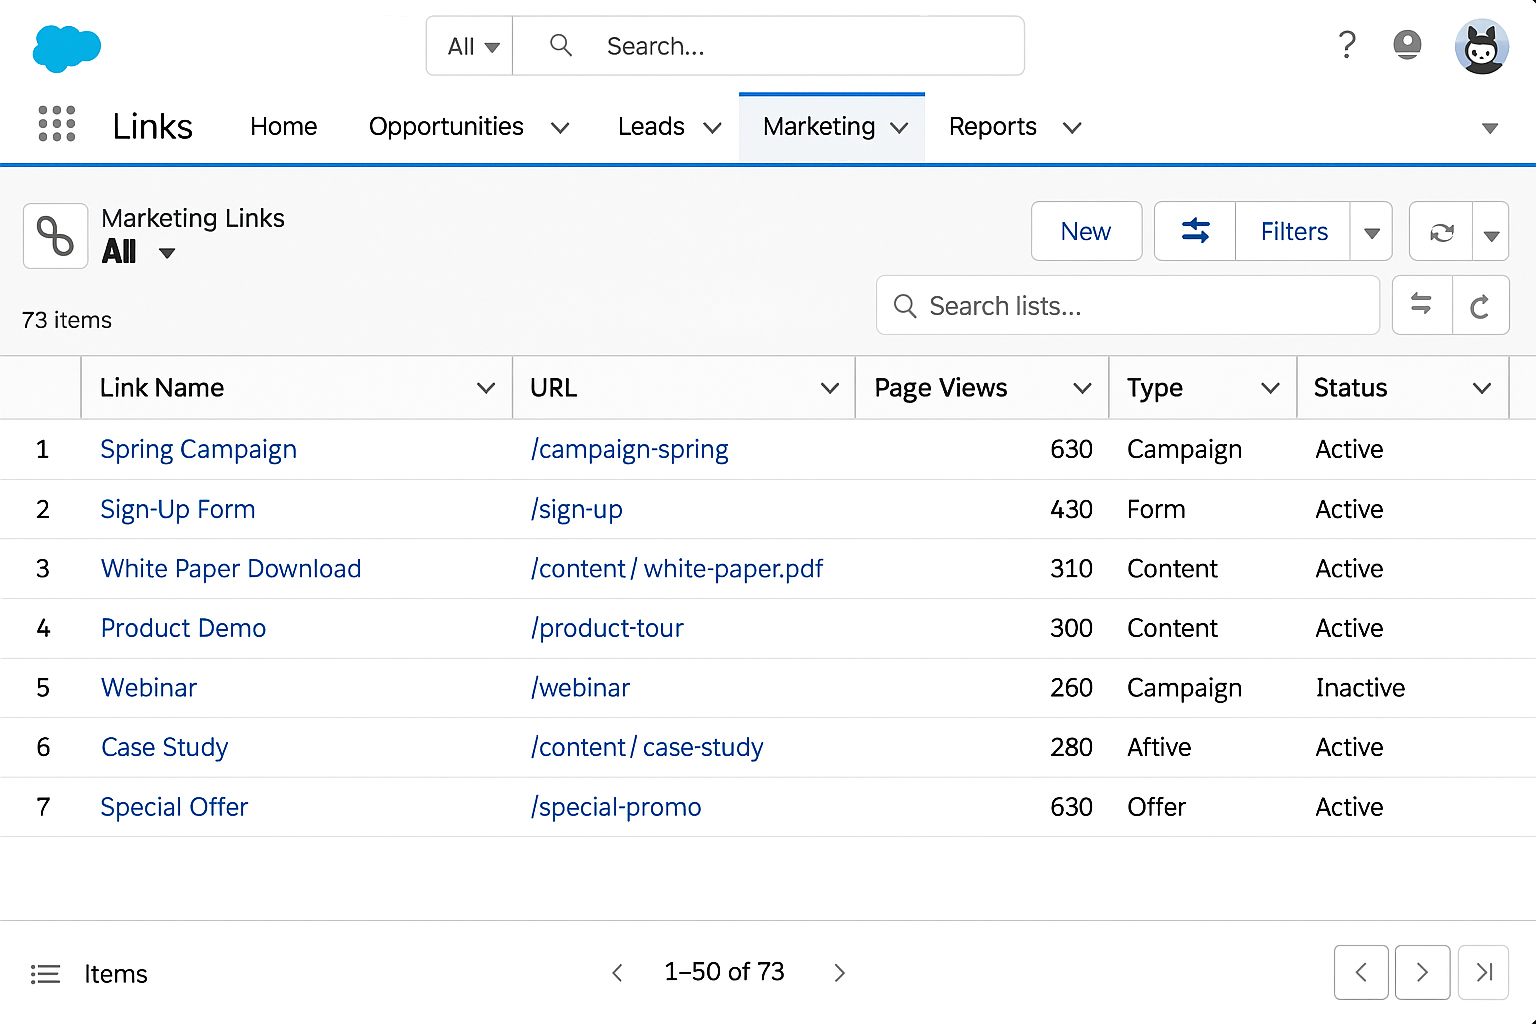Image resolution: width=1536 pixels, height=1024 pixels.
Task: Click the user avatar image
Action: [x=1482, y=46]
